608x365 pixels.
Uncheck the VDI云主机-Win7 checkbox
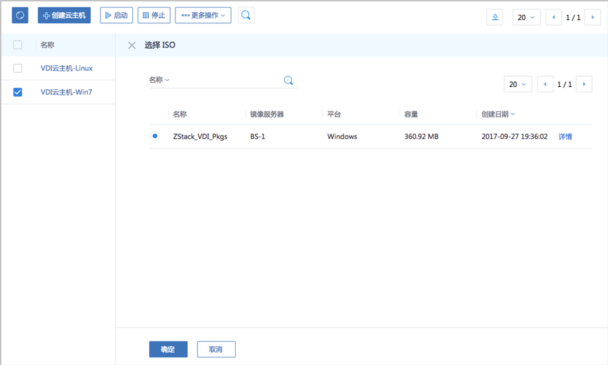pyautogui.click(x=17, y=92)
